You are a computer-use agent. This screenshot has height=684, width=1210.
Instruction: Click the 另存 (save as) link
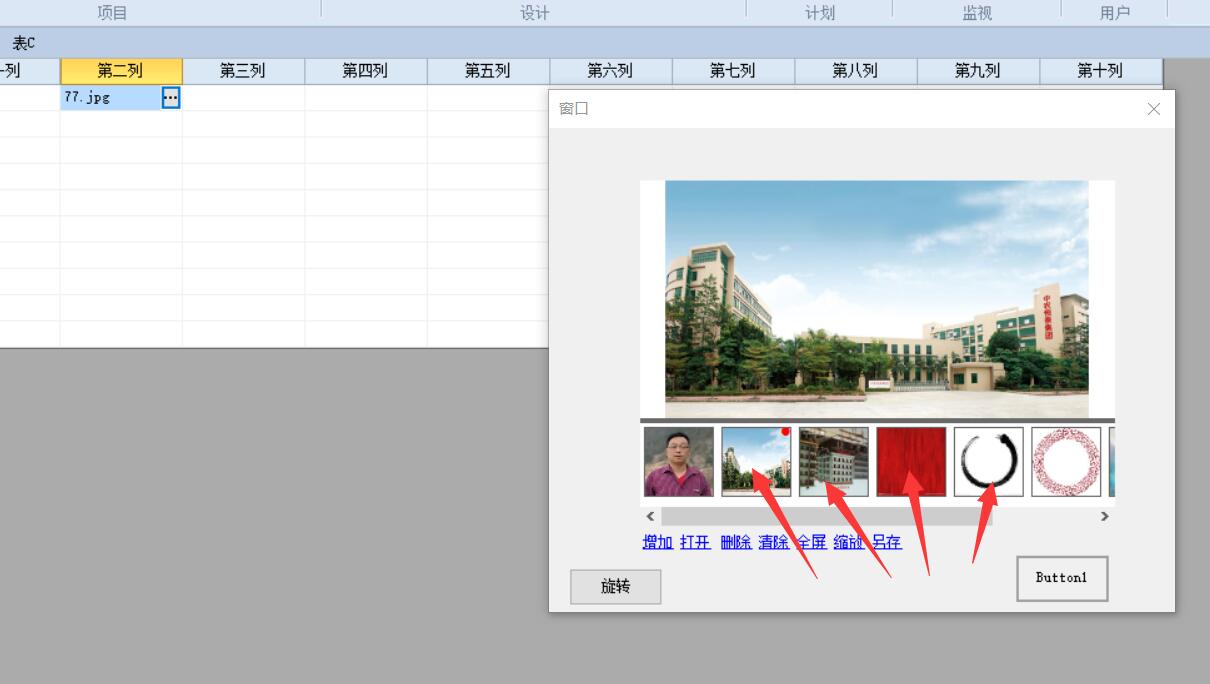click(886, 542)
